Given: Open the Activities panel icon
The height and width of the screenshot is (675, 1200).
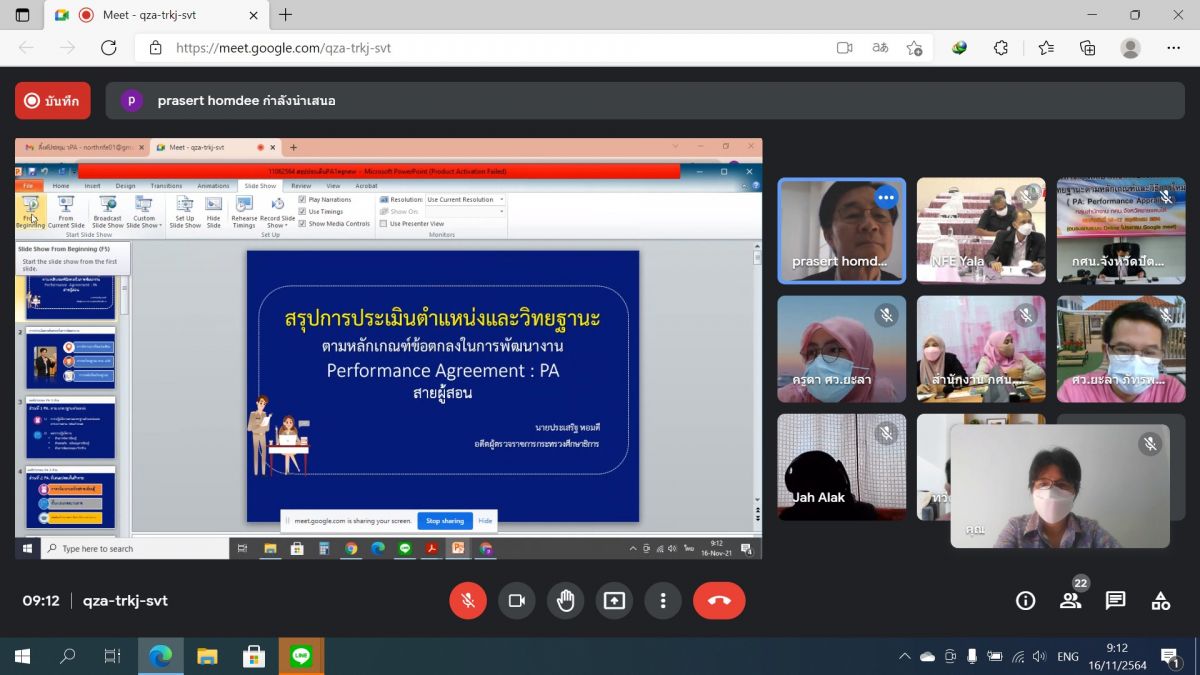Looking at the screenshot, I should [x=1160, y=600].
